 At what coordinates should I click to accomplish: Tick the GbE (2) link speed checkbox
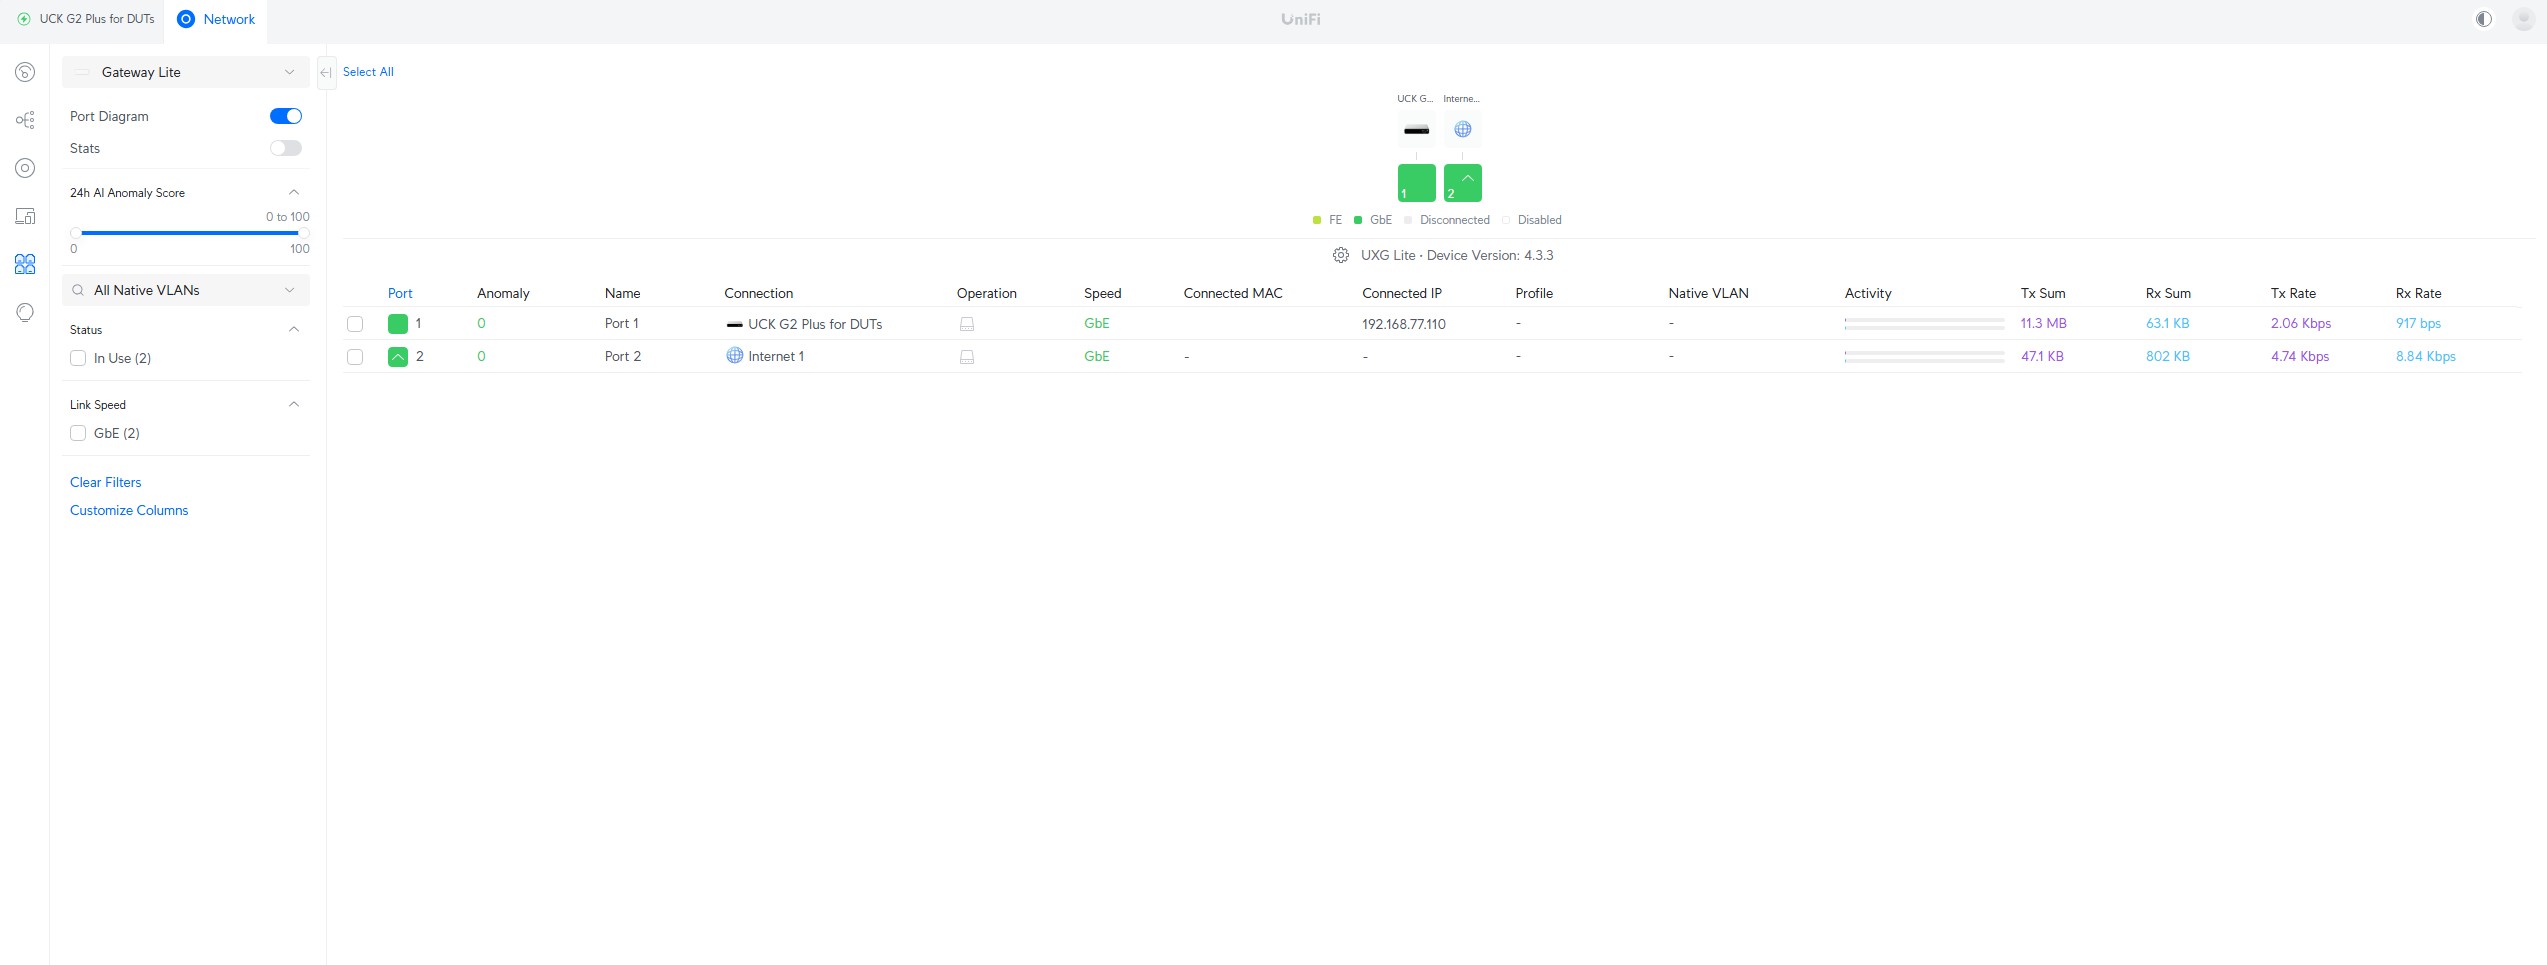pos(78,433)
